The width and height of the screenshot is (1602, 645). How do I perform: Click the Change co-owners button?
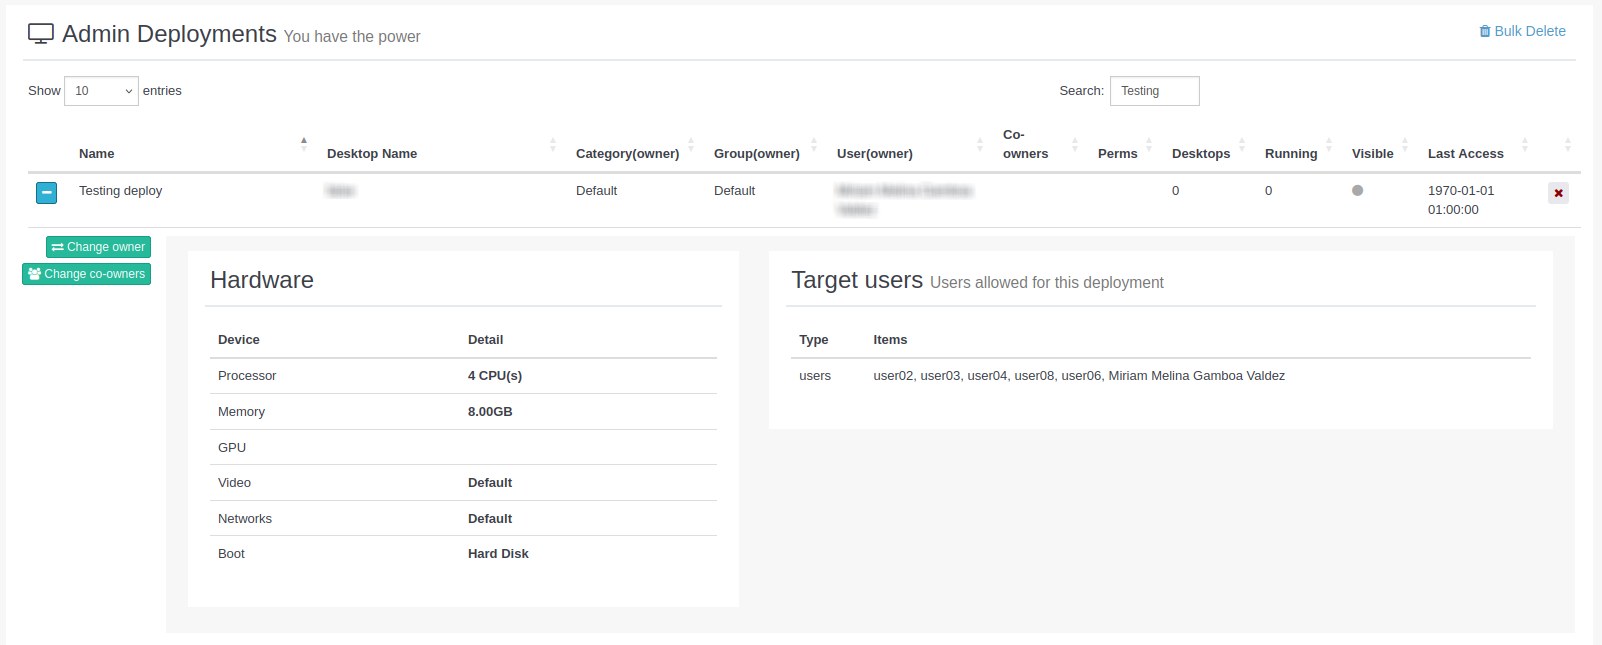coord(87,274)
